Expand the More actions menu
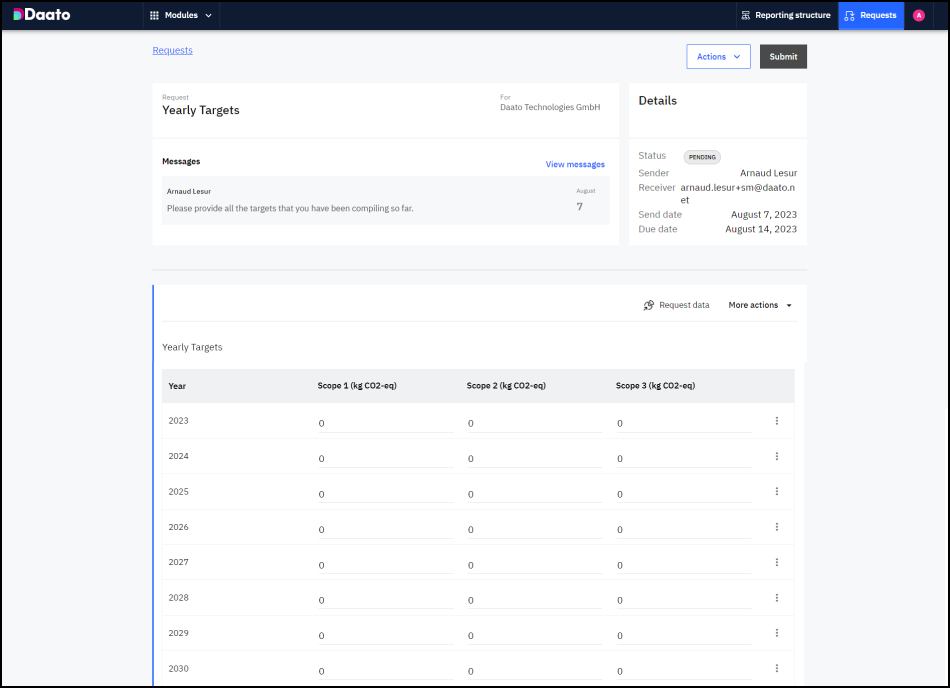Screen dimensions: 950x688 tap(760, 305)
